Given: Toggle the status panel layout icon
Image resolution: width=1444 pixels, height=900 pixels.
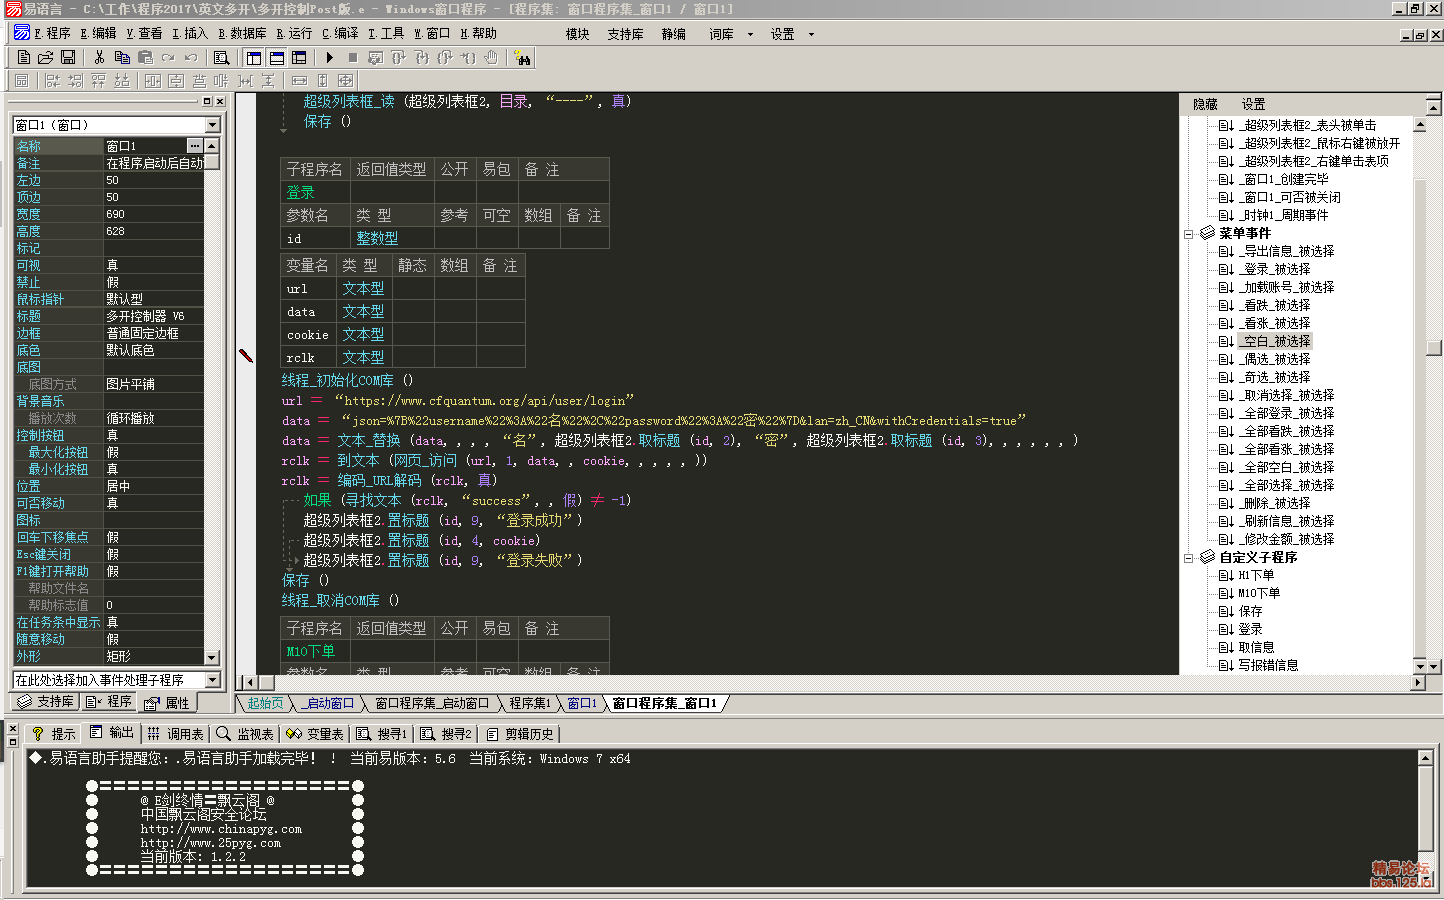Looking at the screenshot, I should pos(277,58).
